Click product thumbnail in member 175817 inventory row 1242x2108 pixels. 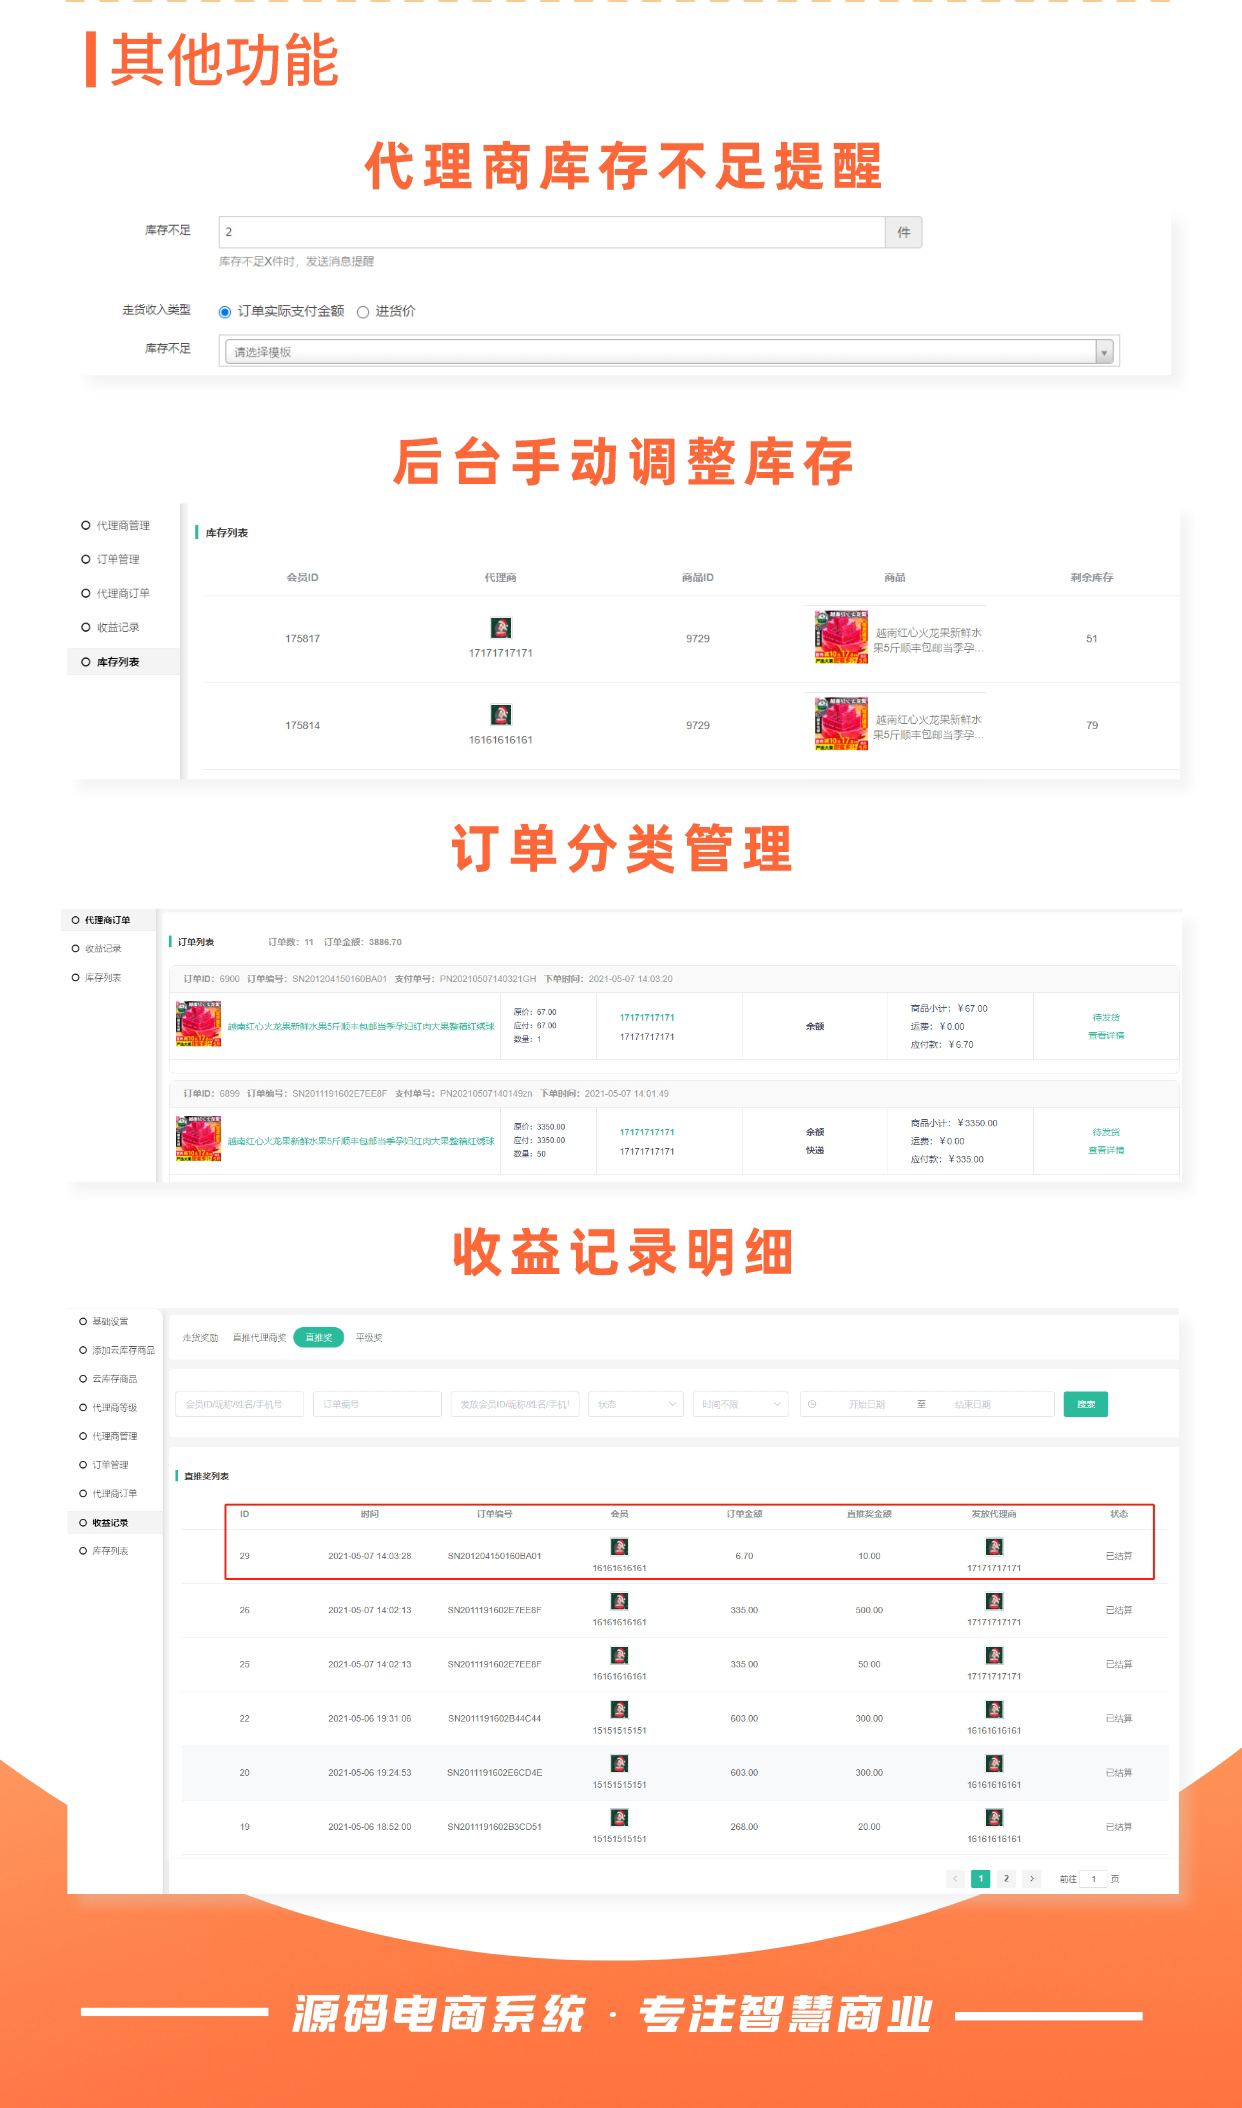(841, 637)
